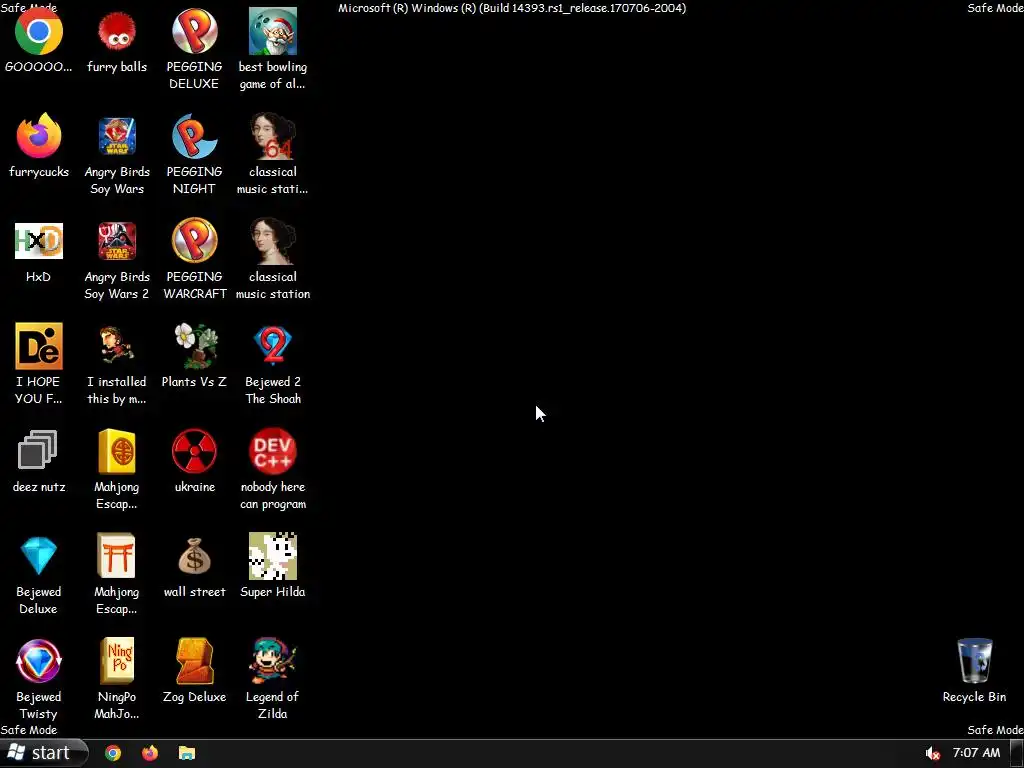Select the I installed this by m... icon

pos(117,346)
